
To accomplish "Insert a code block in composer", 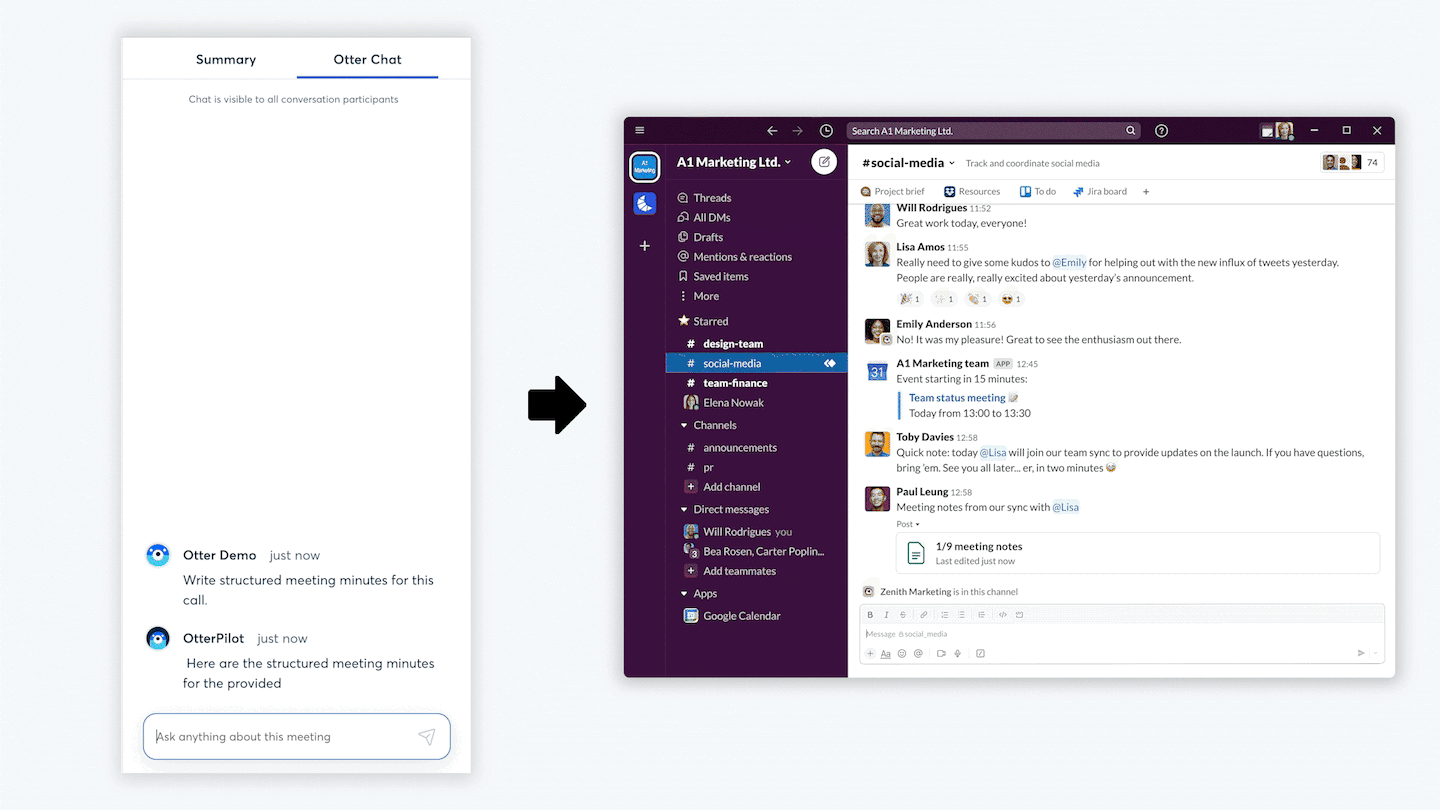I will click(1019, 615).
